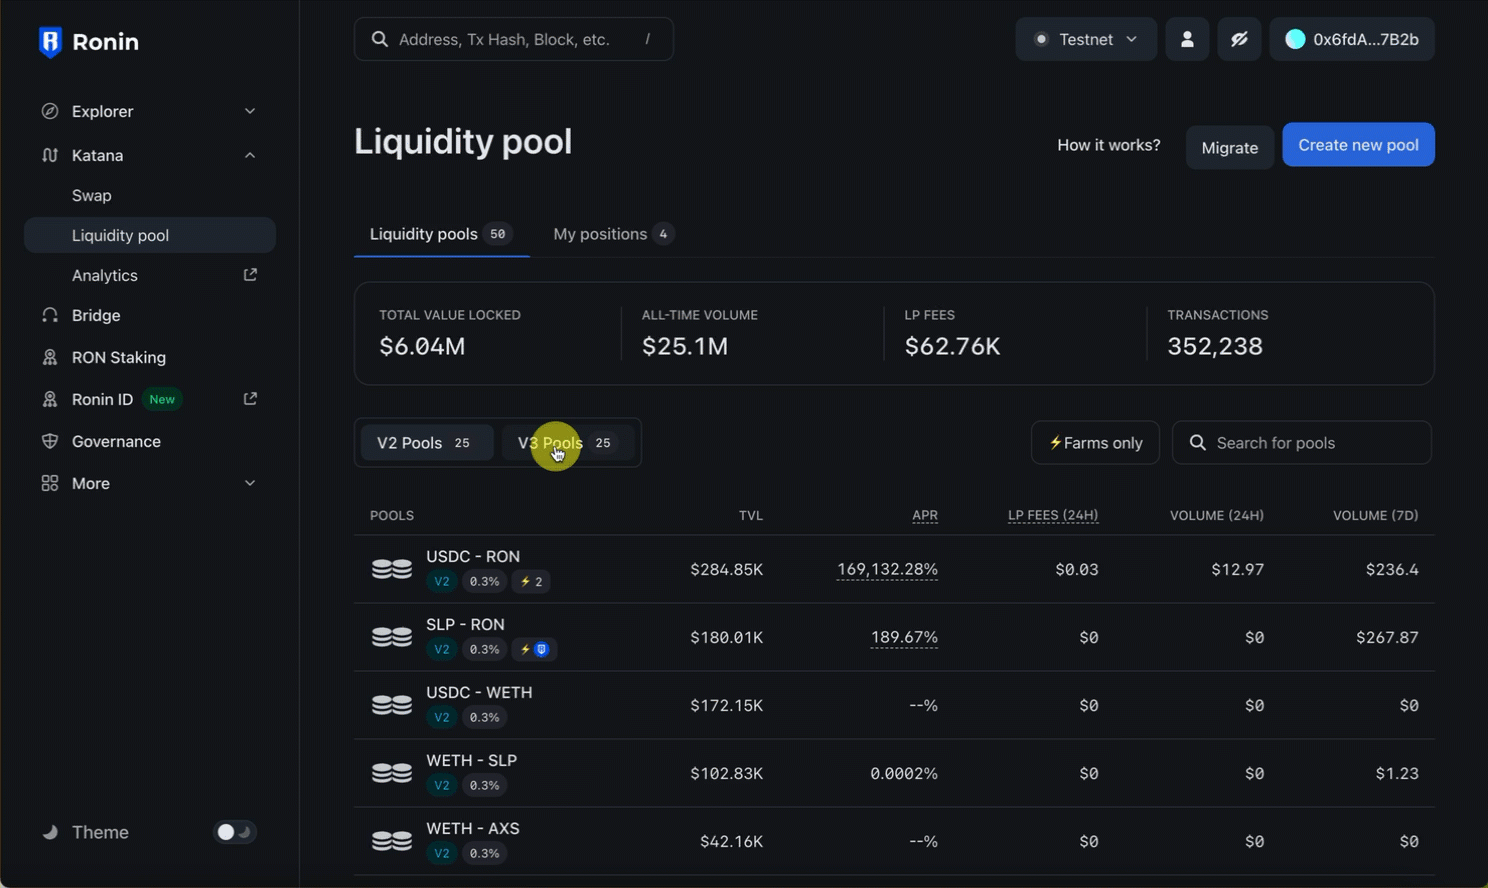This screenshot has height=888, width=1488.
Task: Click the Create new pool button
Action: click(1358, 145)
